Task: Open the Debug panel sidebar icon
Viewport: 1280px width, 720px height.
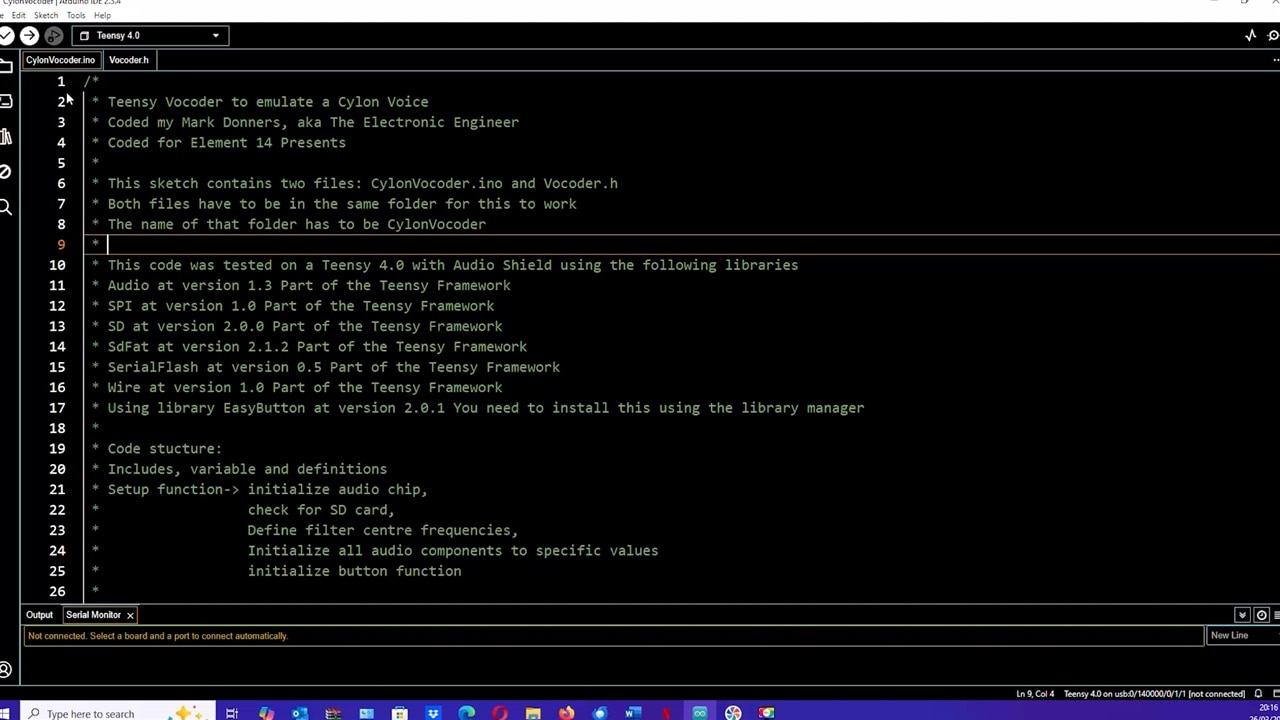Action: click(5, 172)
